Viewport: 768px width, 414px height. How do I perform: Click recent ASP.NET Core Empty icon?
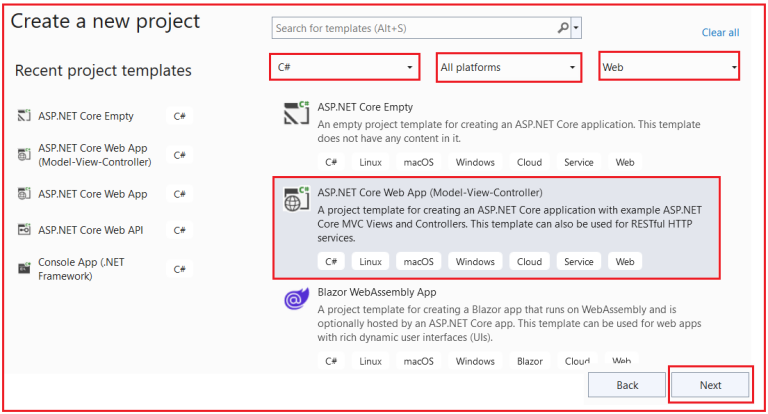point(24,116)
